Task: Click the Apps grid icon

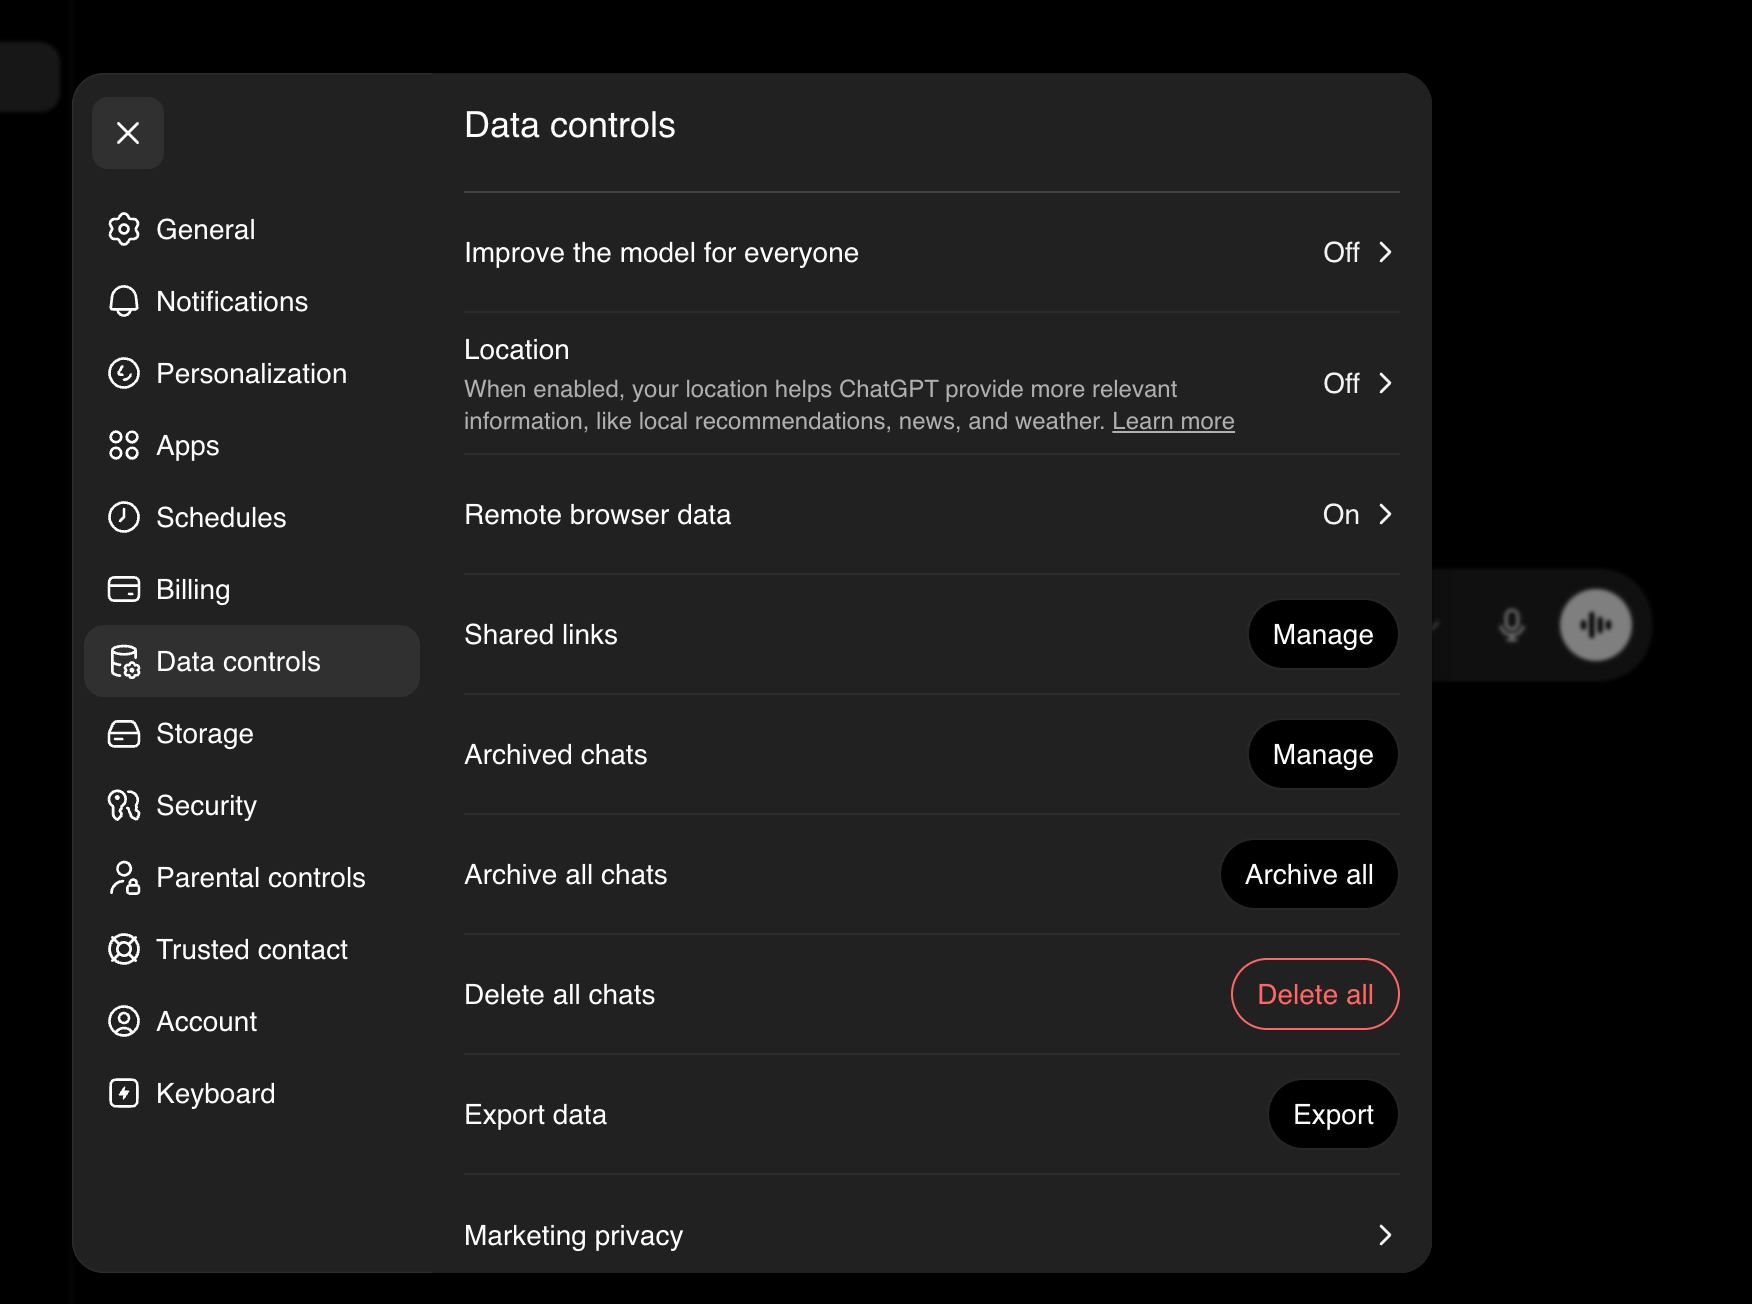Action: [x=124, y=445]
